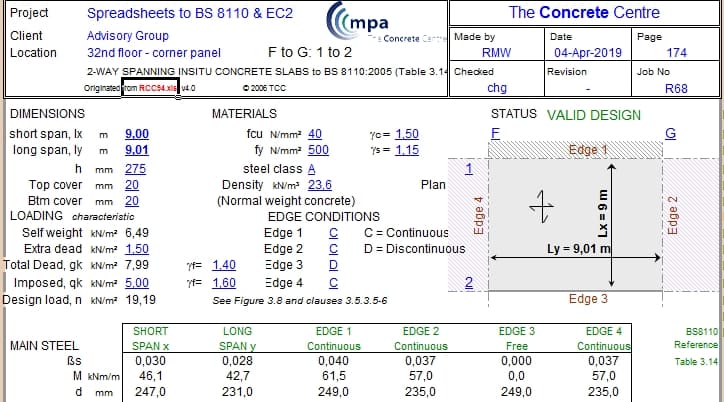Click gridline label G above the plan
The width and height of the screenshot is (724, 402).
(x=670, y=134)
